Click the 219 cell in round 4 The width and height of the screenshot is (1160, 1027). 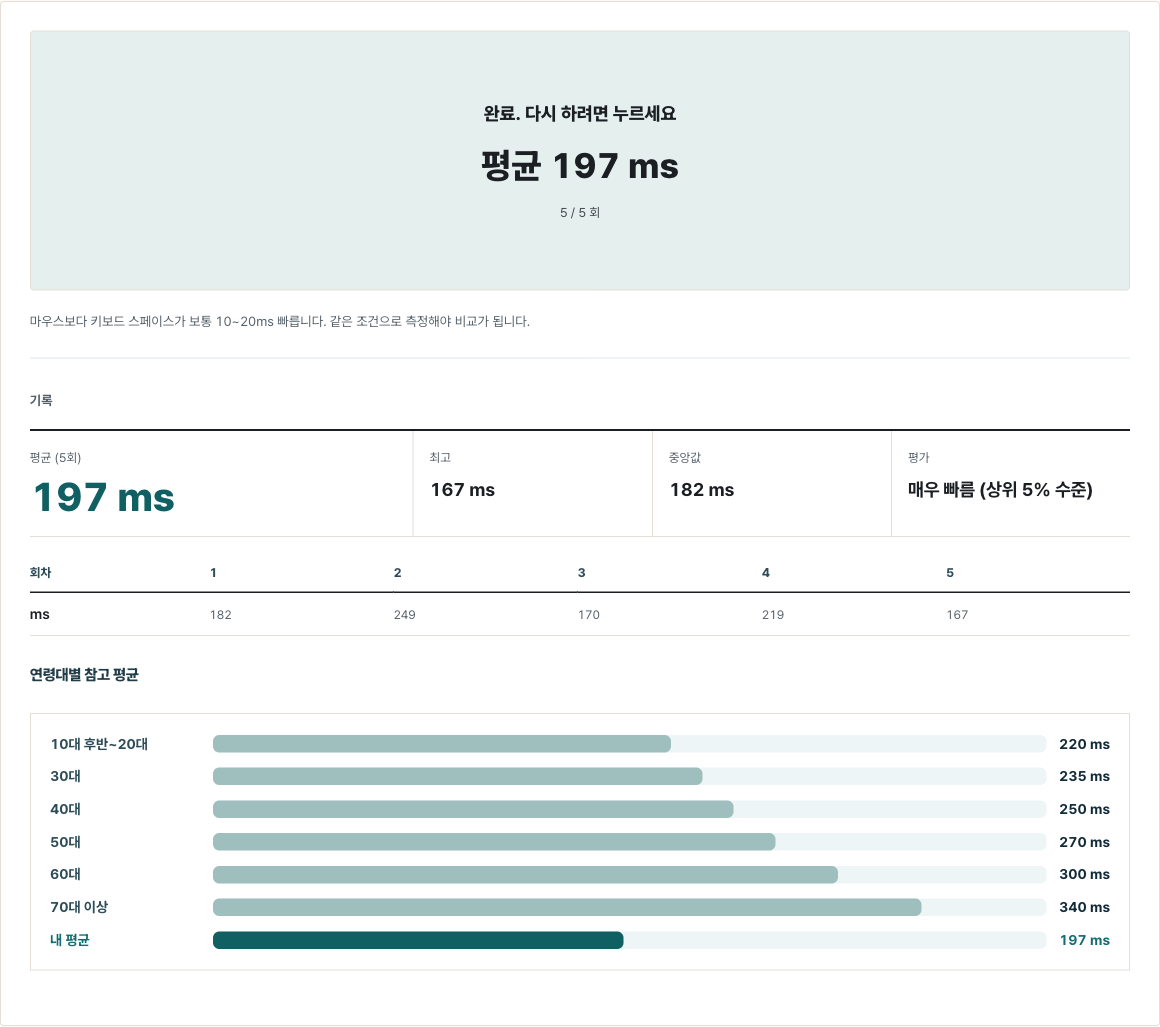point(773,615)
